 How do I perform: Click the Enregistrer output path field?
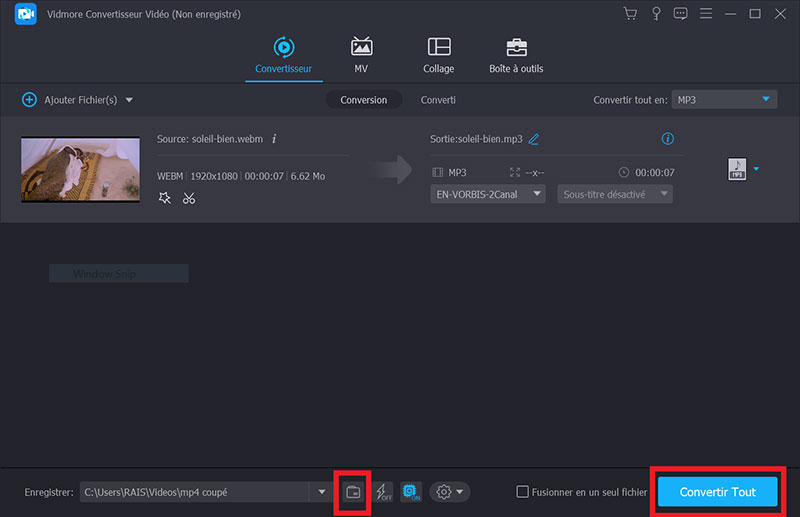click(x=194, y=492)
